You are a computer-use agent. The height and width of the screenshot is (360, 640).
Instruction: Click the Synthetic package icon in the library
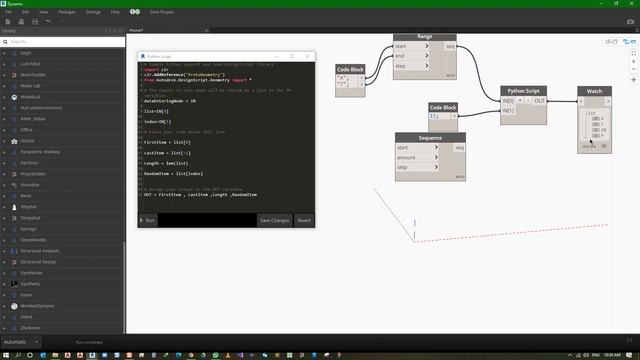click(14, 284)
